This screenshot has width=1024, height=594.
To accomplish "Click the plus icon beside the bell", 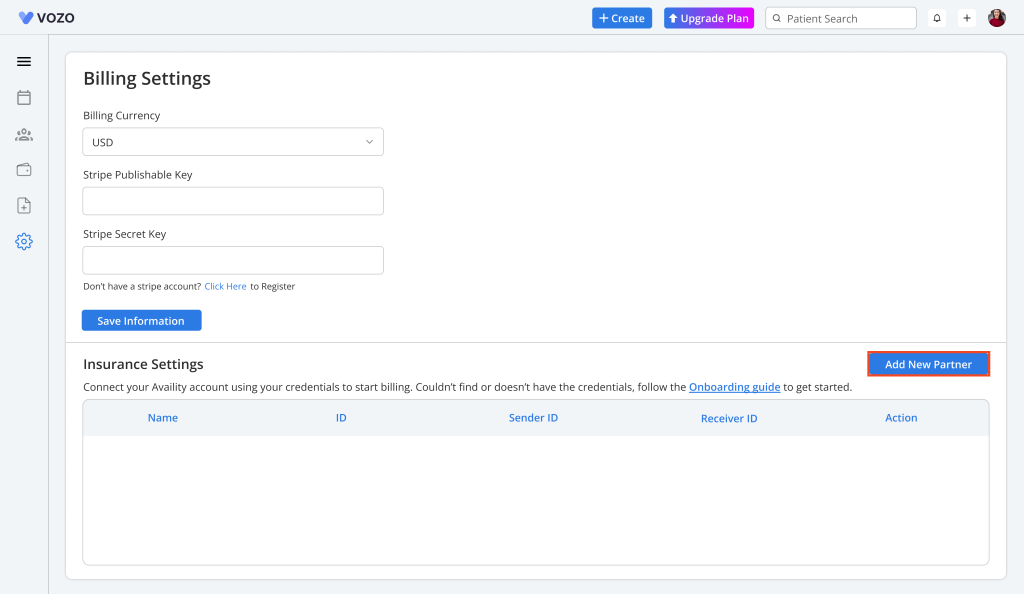I will click(x=967, y=18).
